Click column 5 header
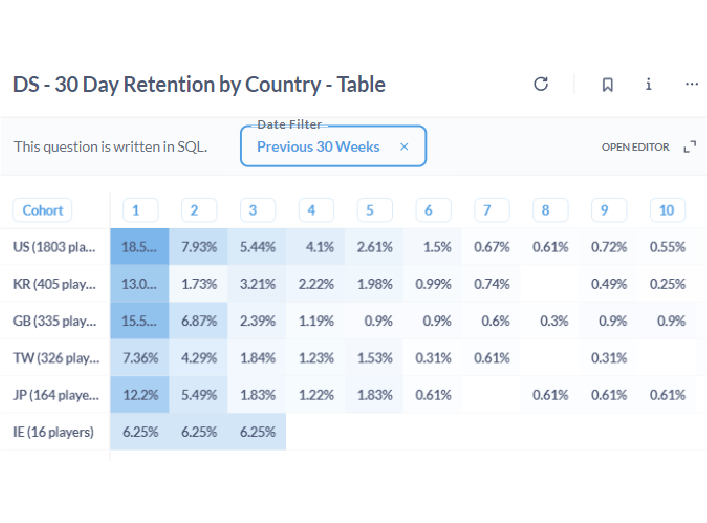 pos(371,210)
